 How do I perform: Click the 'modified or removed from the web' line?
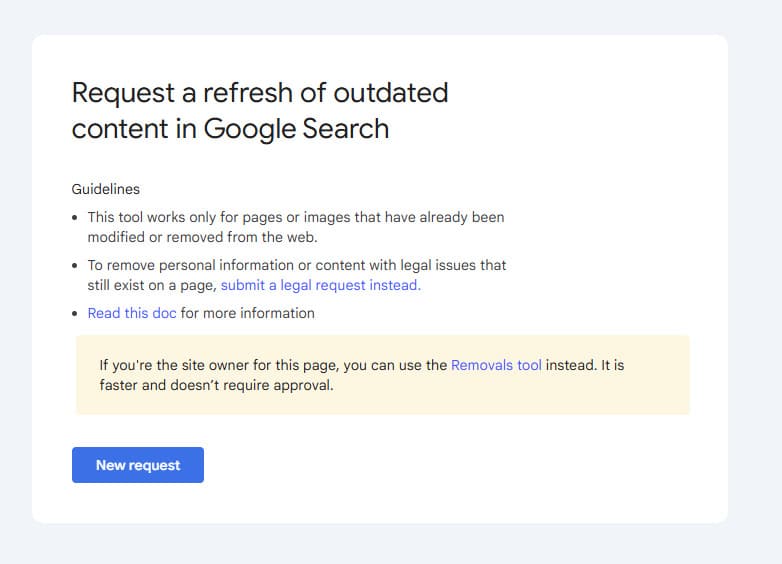(x=202, y=237)
